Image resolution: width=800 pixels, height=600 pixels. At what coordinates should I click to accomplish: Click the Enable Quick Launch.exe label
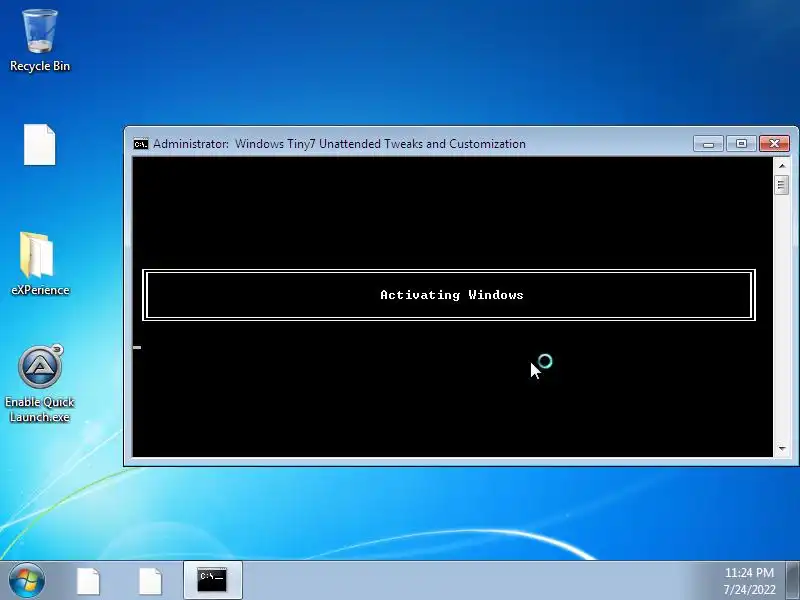pyautogui.click(x=40, y=409)
